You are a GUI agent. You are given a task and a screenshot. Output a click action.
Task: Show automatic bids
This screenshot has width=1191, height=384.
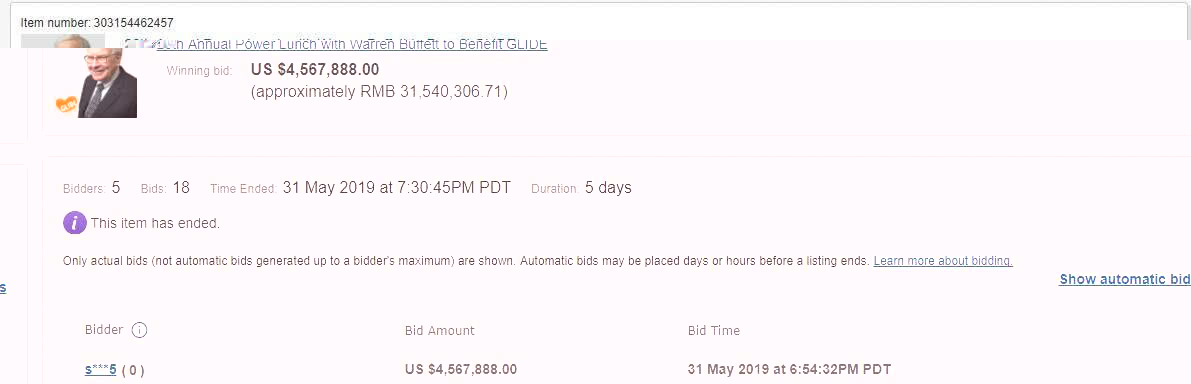[1125, 279]
